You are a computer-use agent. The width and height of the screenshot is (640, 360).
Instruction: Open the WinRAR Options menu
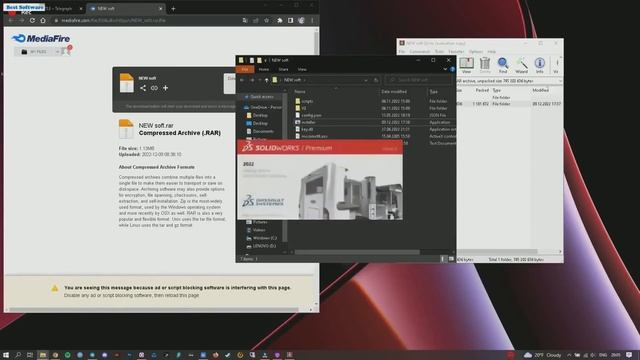tap(476, 51)
